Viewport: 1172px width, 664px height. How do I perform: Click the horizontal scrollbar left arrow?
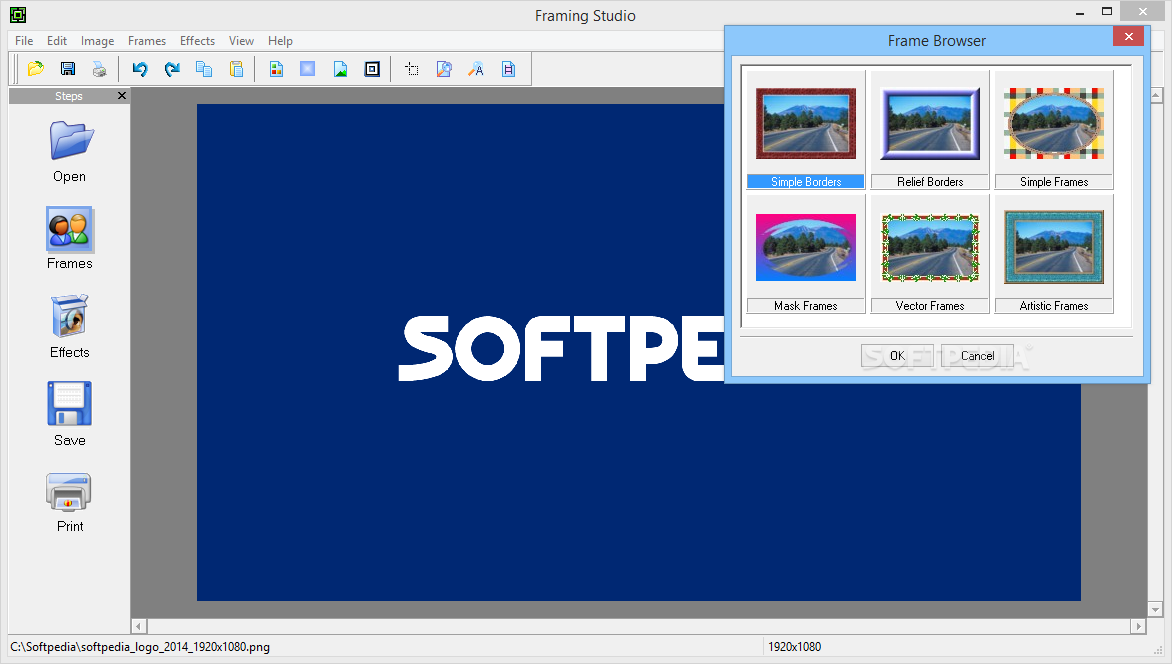138,626
